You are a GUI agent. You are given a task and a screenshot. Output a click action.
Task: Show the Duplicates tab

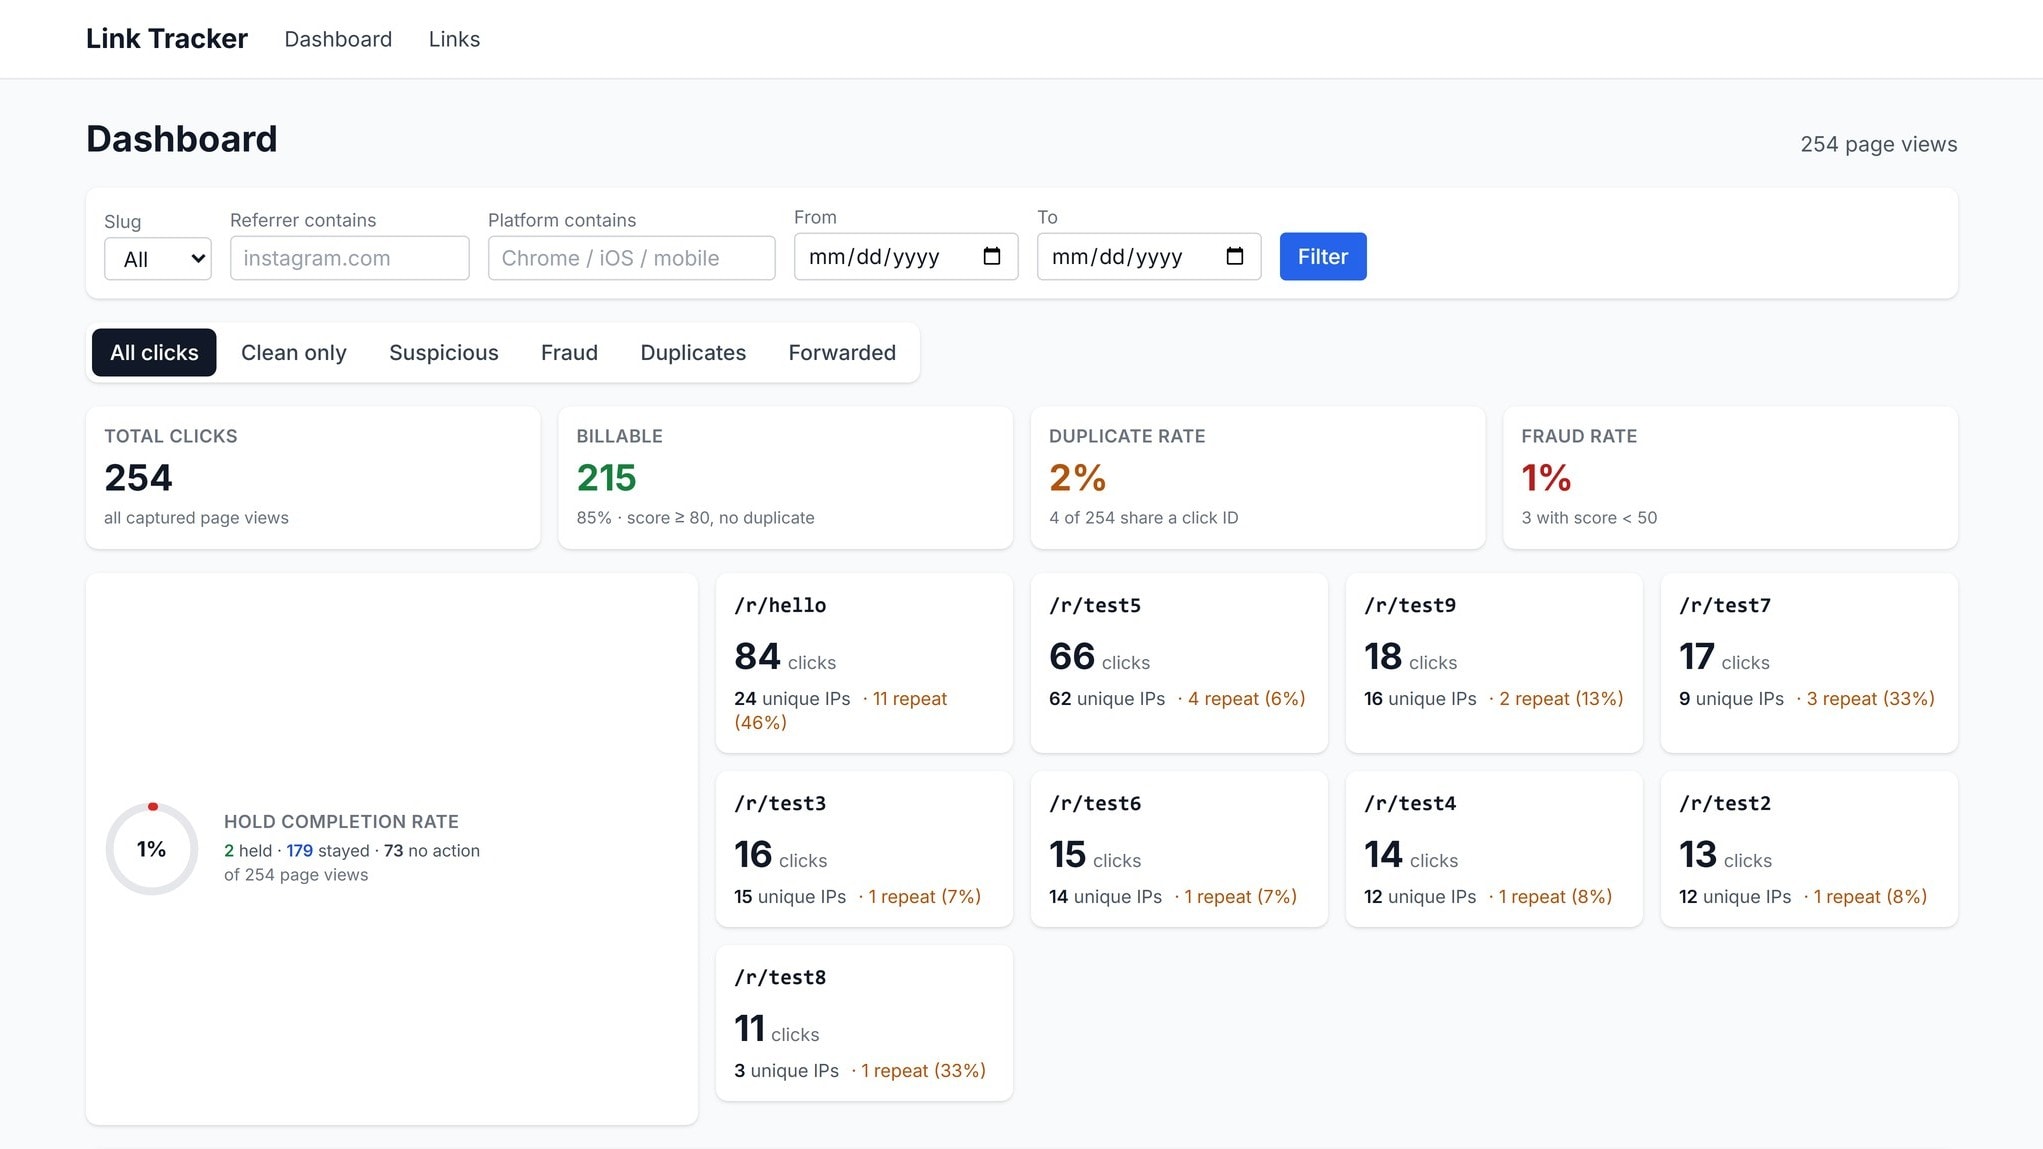[693, 353]
